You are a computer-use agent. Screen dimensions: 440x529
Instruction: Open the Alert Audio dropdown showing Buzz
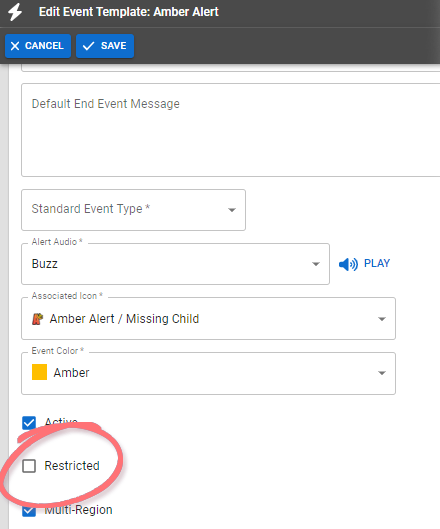[175, 264]
